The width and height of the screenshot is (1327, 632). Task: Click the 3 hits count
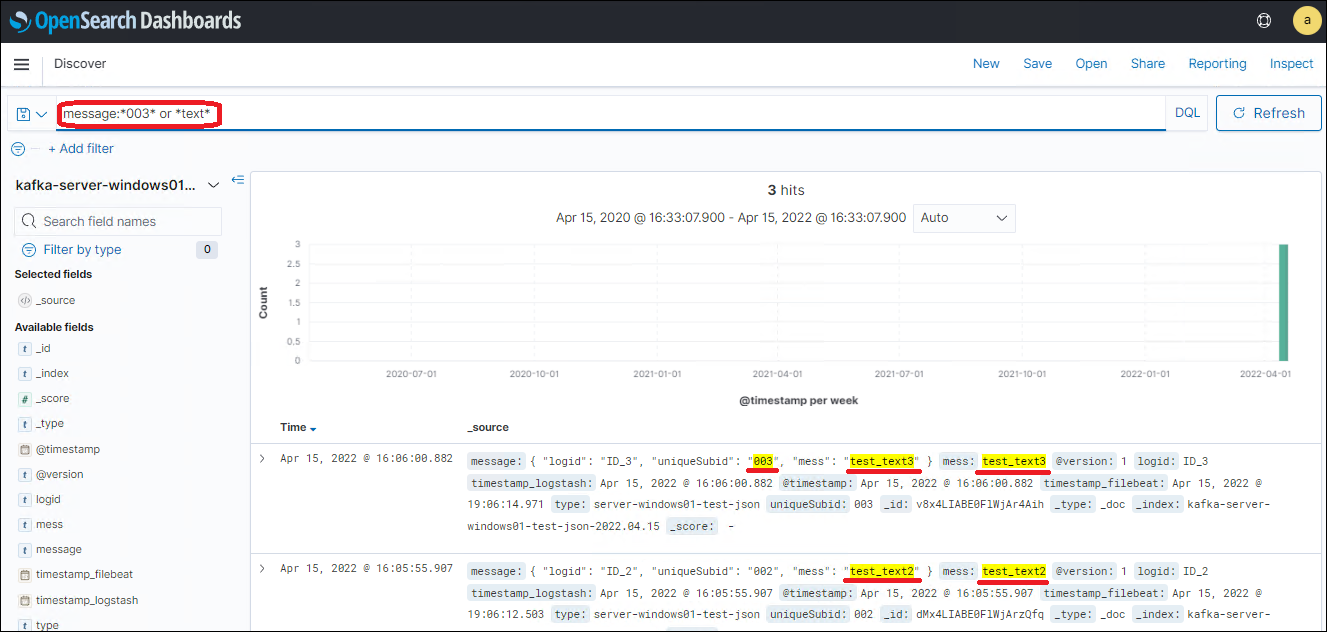click(x=786, y=190)
